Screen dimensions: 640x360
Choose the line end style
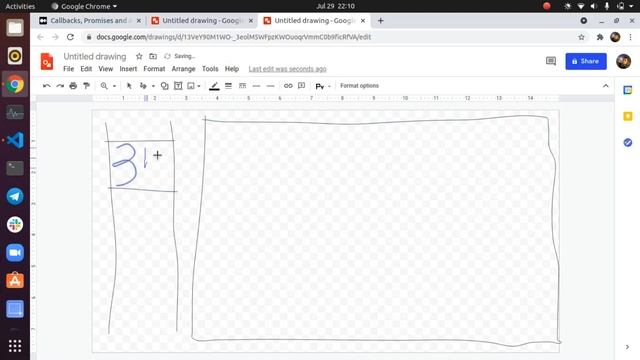point(270,86)
